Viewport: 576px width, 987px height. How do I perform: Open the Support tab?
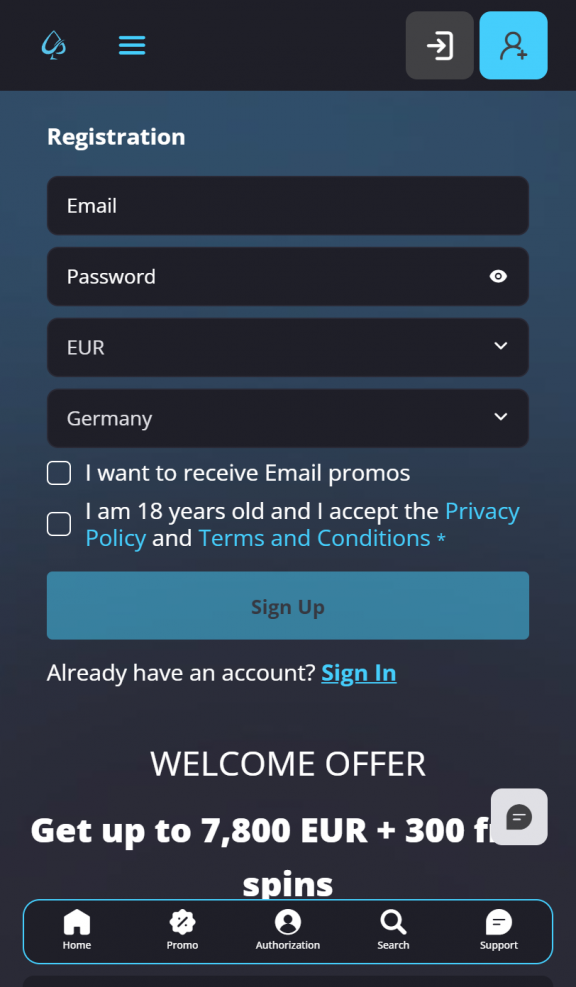[499, 930]
